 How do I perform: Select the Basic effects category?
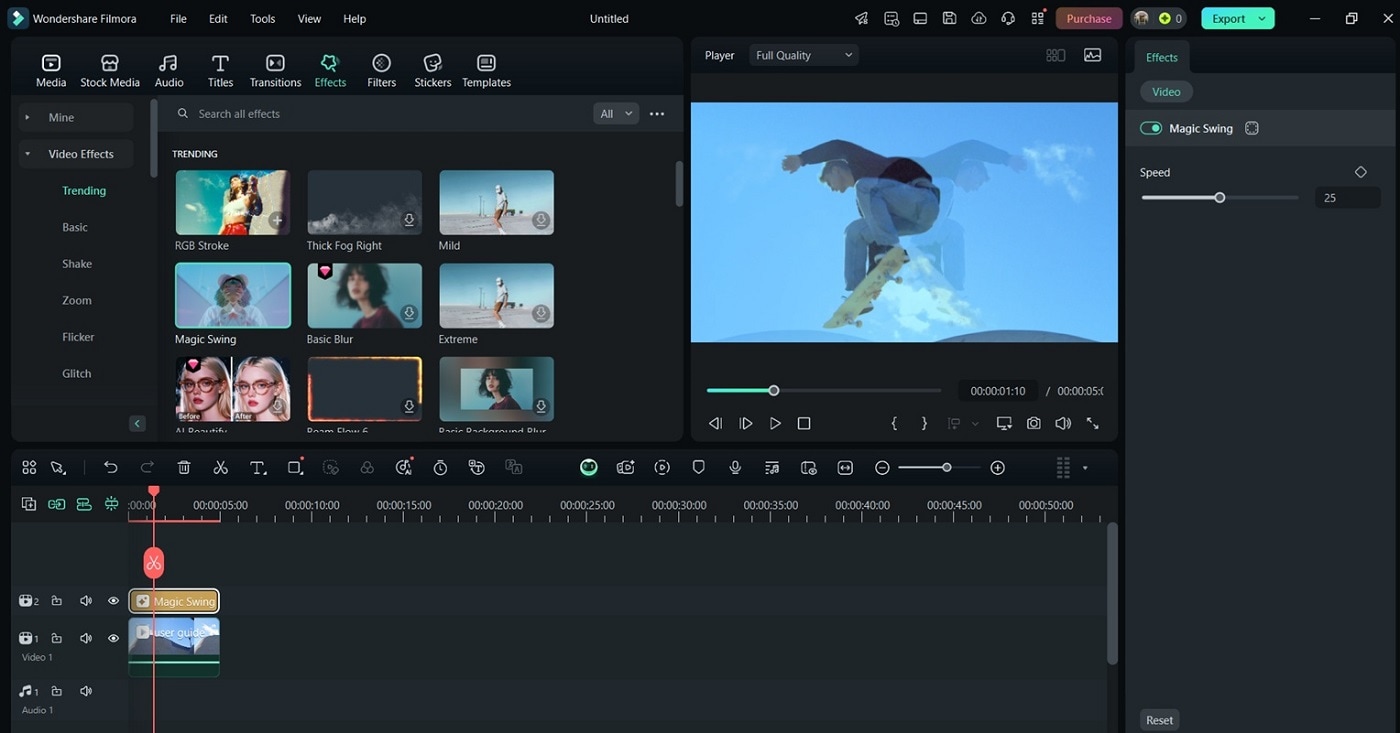click(75, 227)
